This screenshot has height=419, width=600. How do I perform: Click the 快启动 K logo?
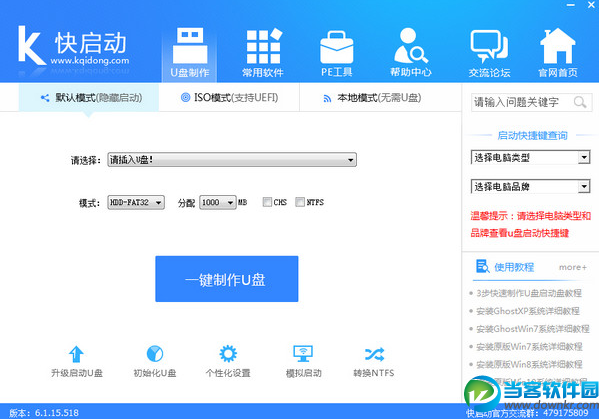click(x=31, y=45)
